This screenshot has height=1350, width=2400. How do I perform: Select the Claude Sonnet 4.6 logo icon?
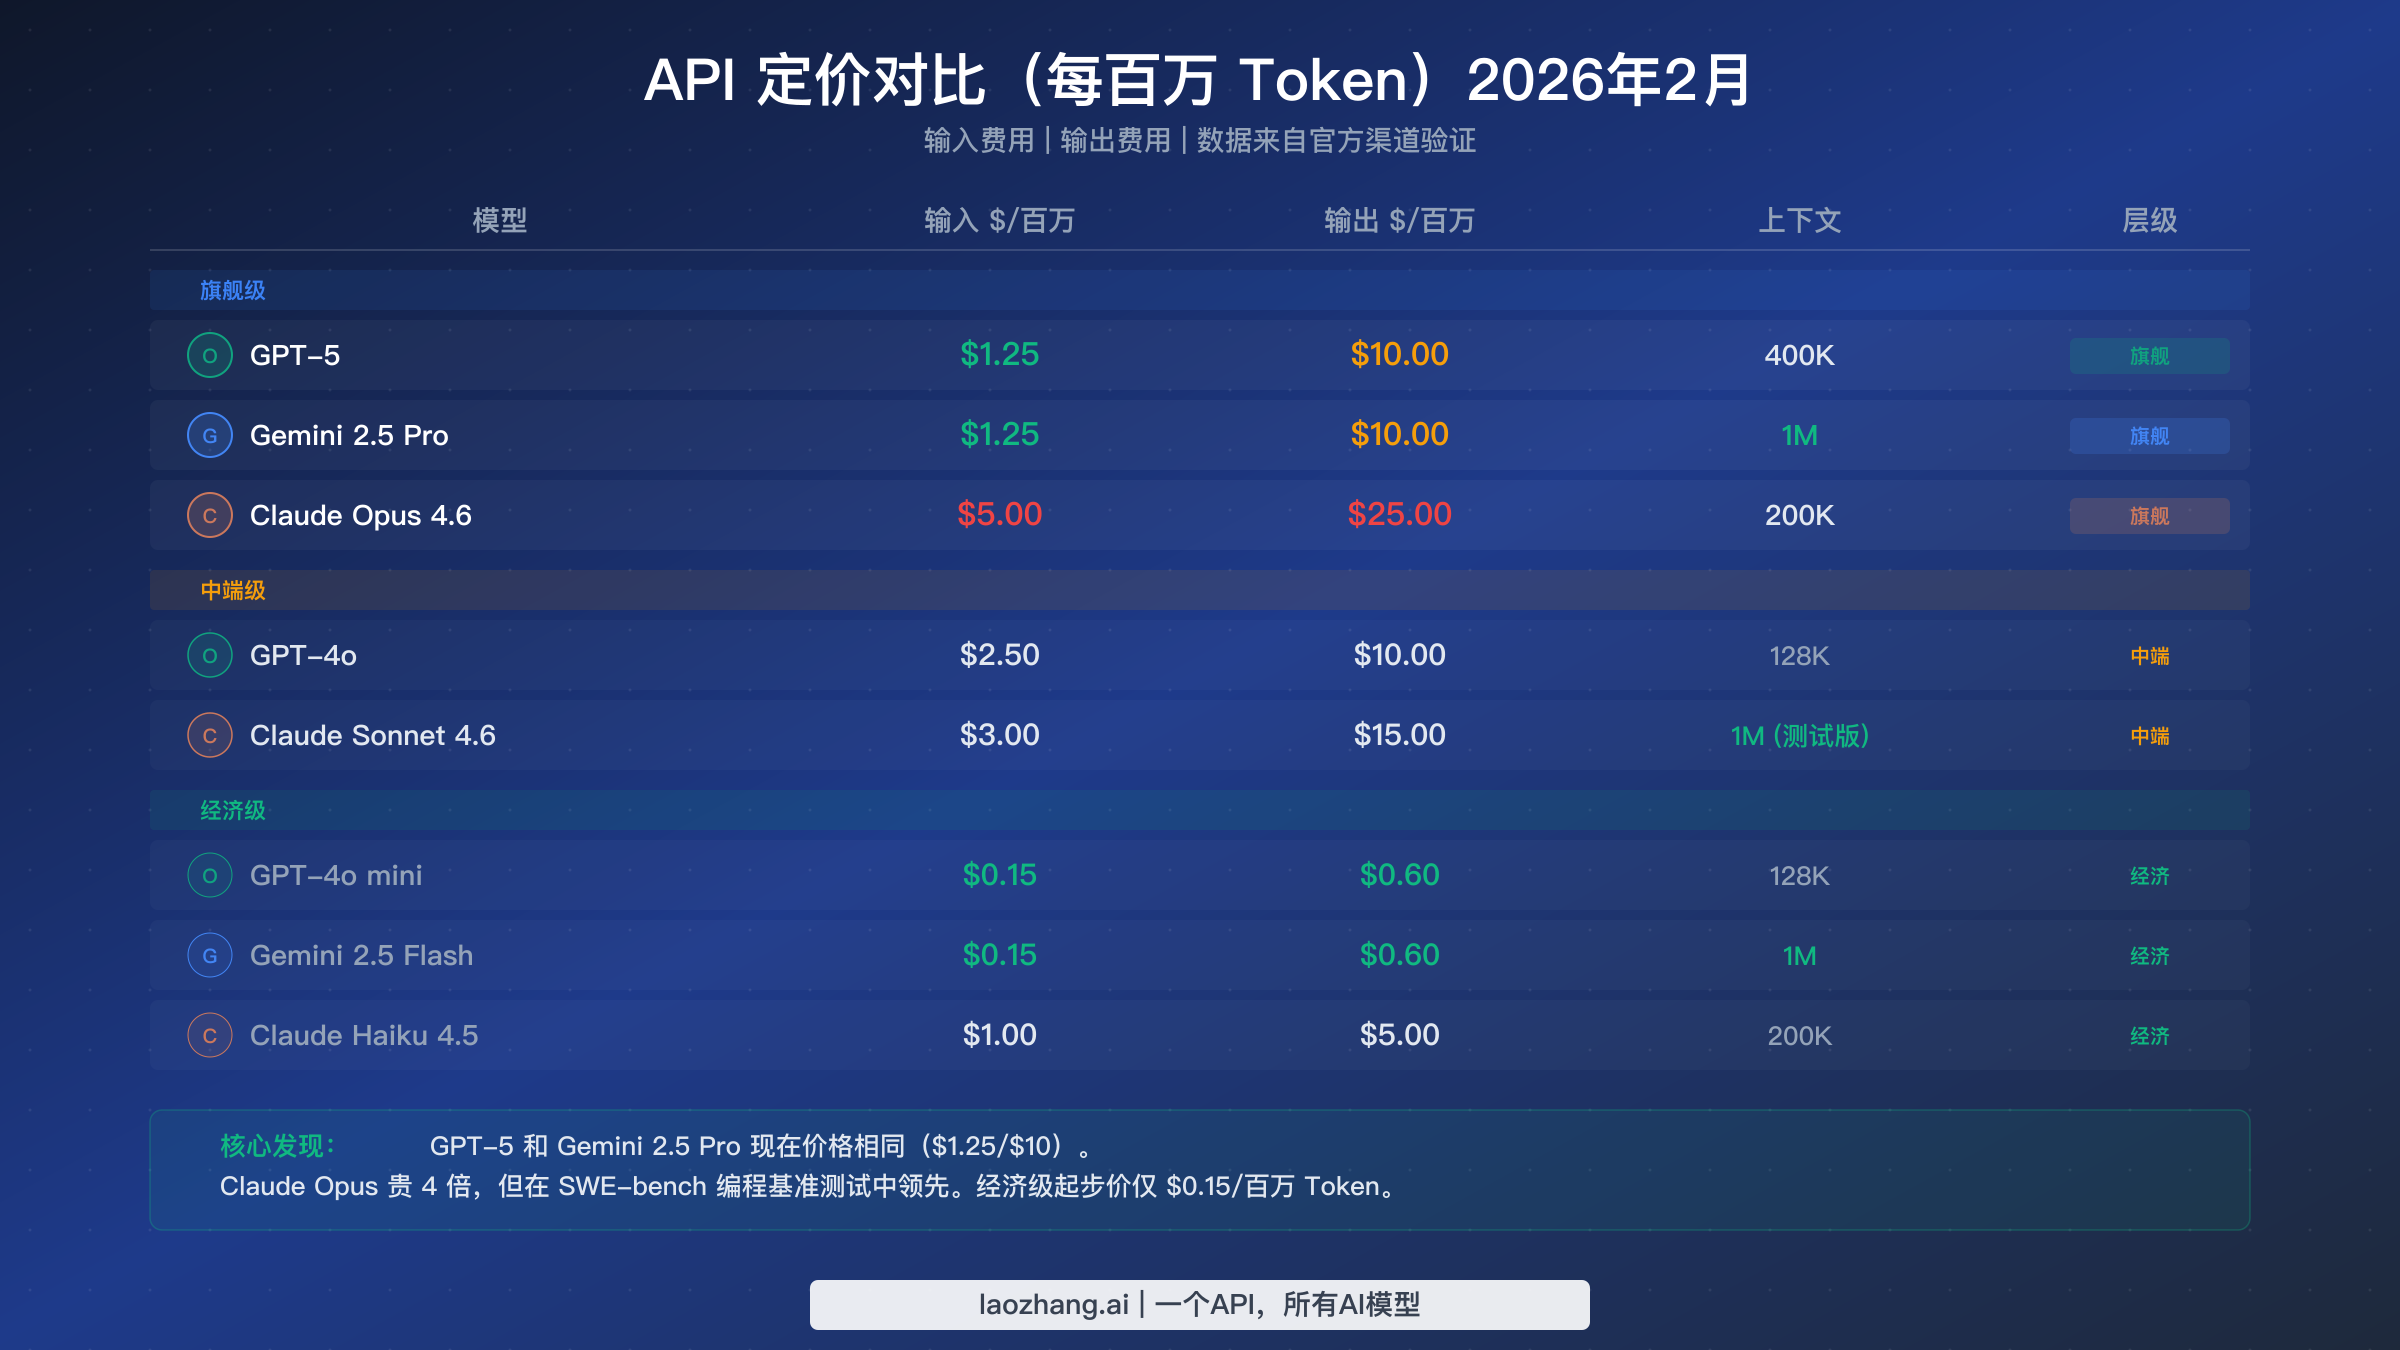pyautogui.click(x=209, y=735)
